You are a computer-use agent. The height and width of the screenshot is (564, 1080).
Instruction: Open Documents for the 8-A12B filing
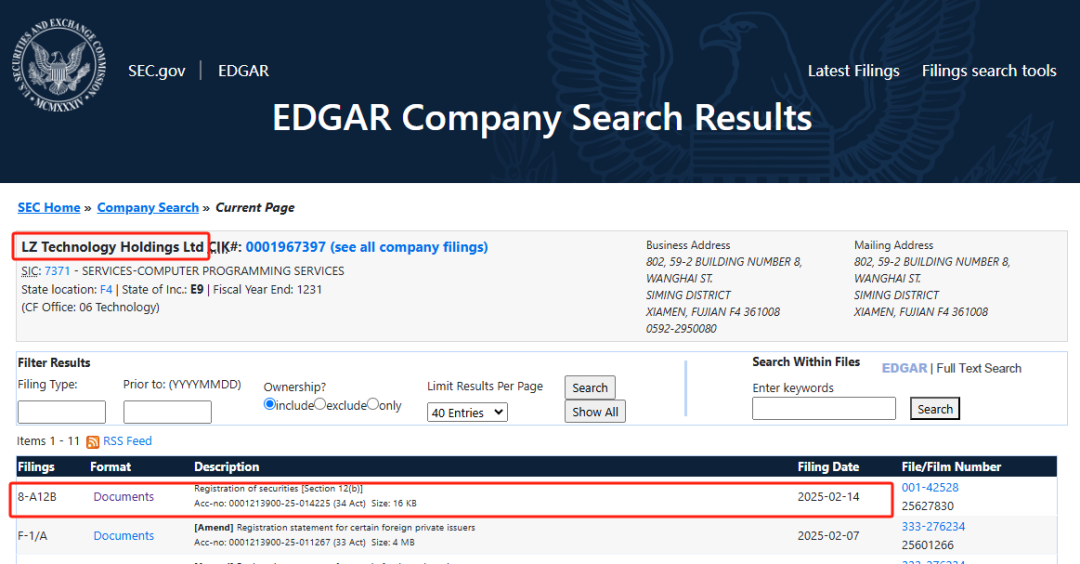(124, 497)
